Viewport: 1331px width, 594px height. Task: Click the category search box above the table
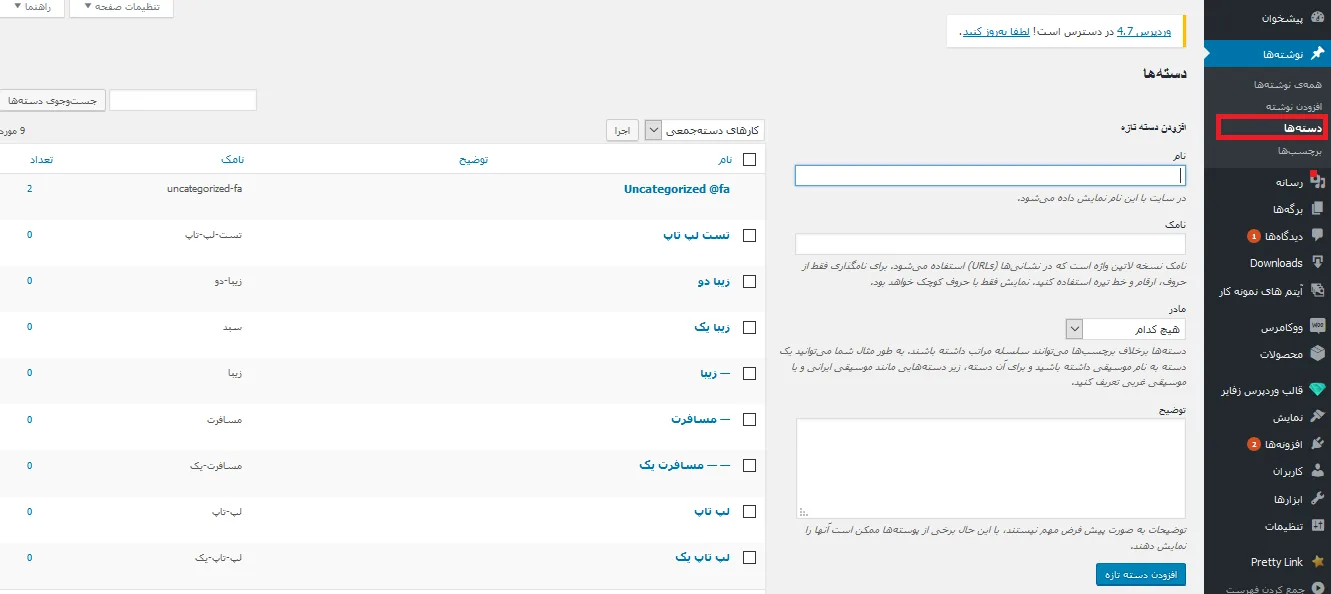(183, 101)
